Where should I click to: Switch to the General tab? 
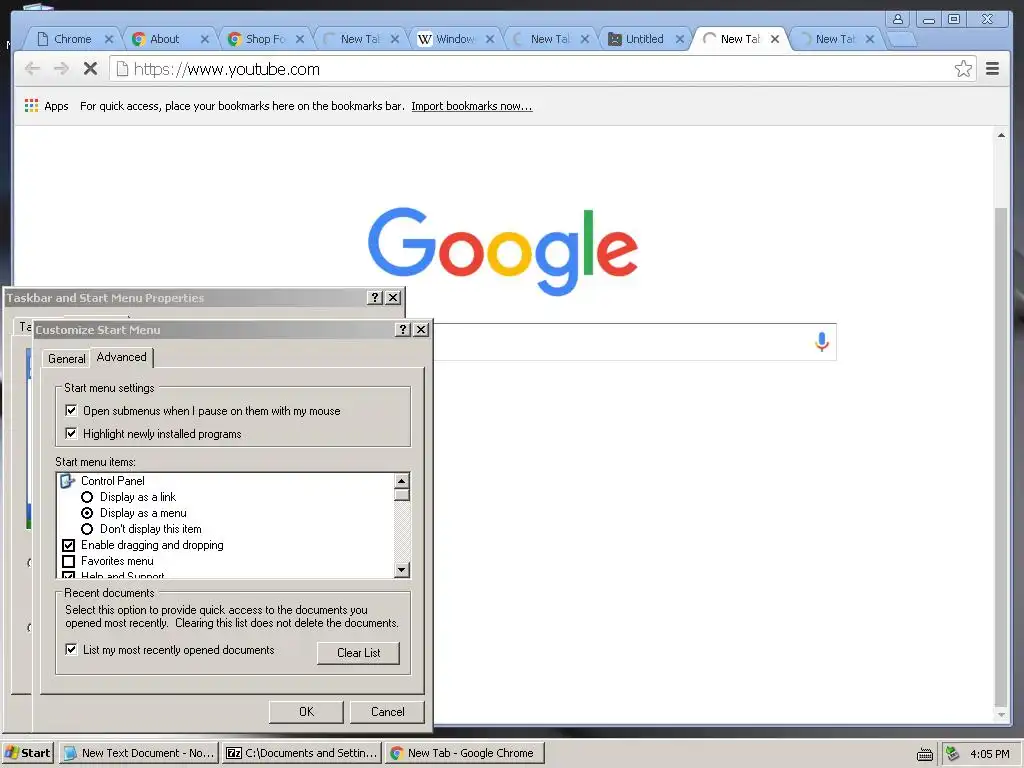tap(67, 359)
